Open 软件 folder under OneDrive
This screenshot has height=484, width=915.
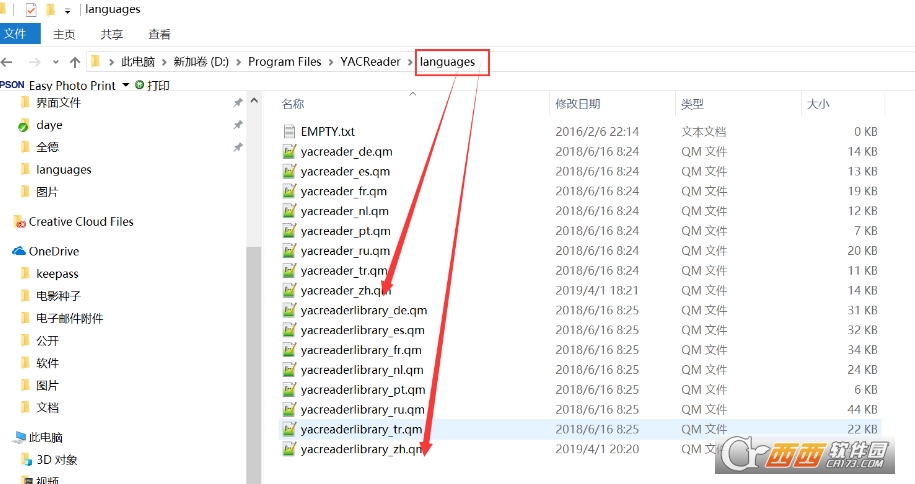(47, 363)
